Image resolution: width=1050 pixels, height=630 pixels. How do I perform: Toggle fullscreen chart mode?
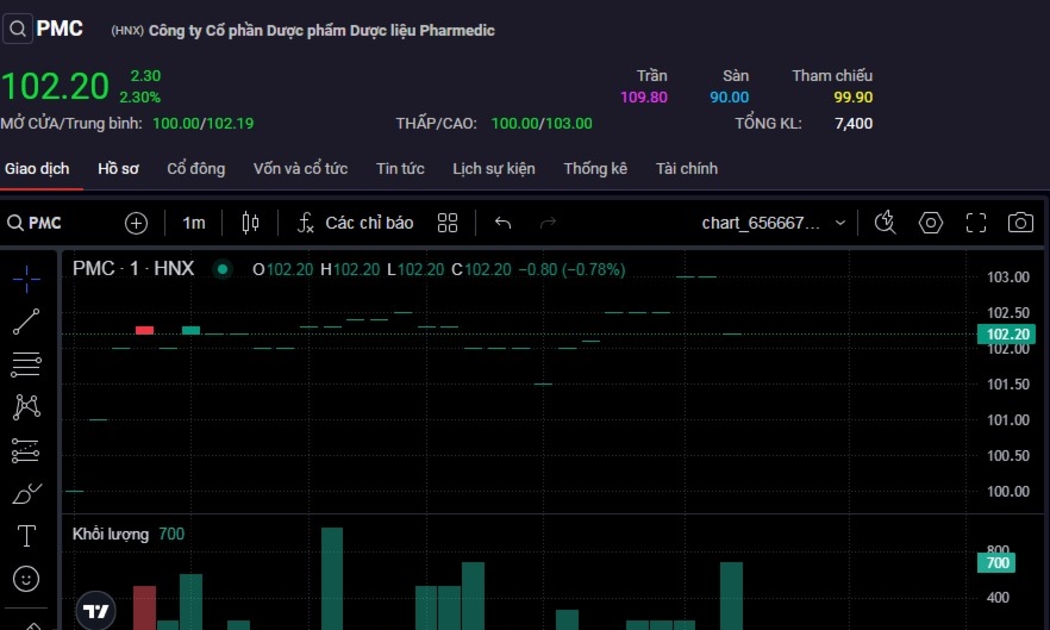click(x=975, y=223)
